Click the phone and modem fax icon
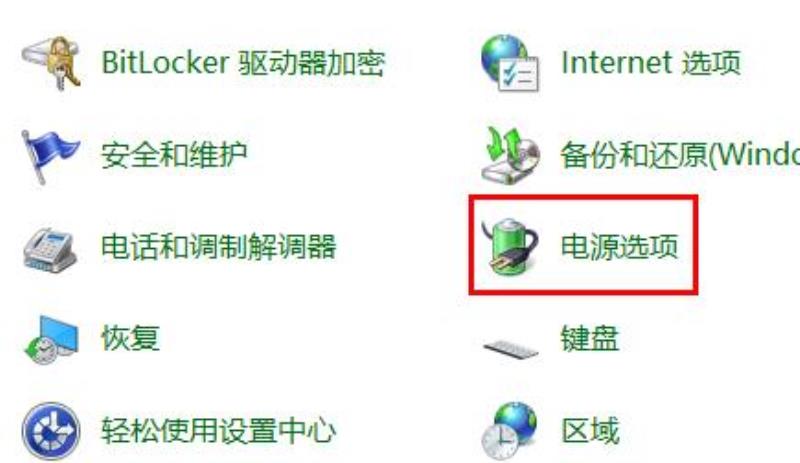Viewport: 800px width, 463px height. coord(50,249)
